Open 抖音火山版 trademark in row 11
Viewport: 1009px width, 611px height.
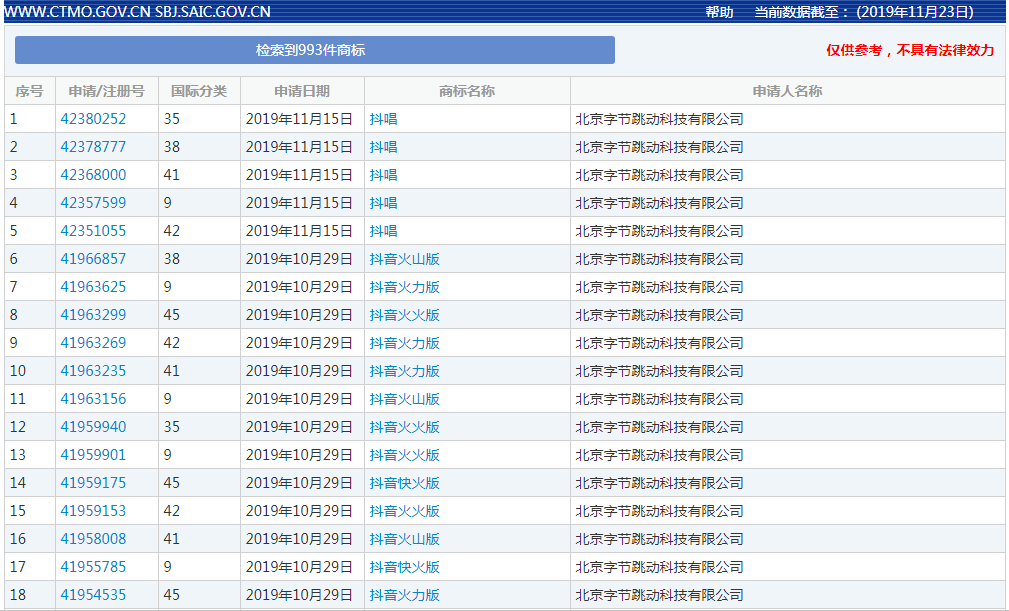point(405,399)
